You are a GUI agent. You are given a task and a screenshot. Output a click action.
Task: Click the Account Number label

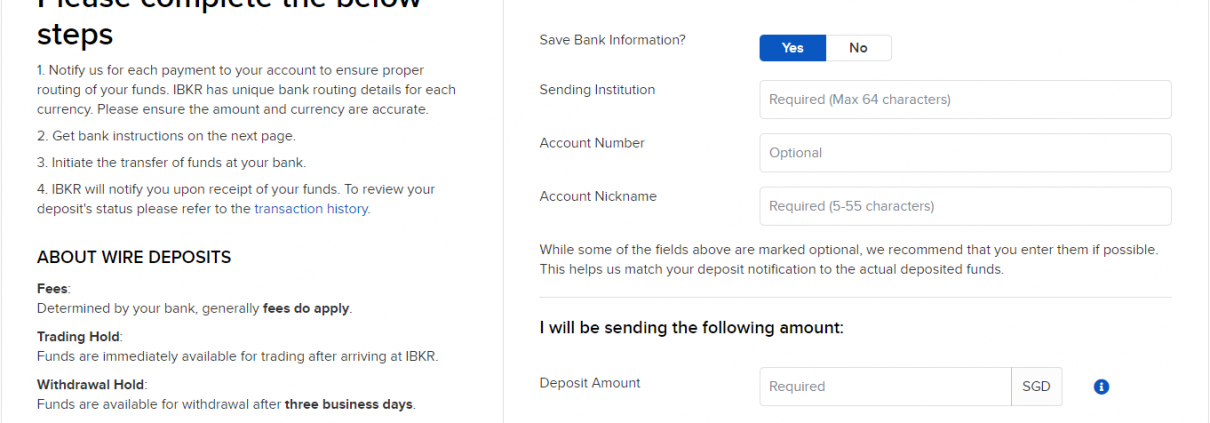[592, 143]
